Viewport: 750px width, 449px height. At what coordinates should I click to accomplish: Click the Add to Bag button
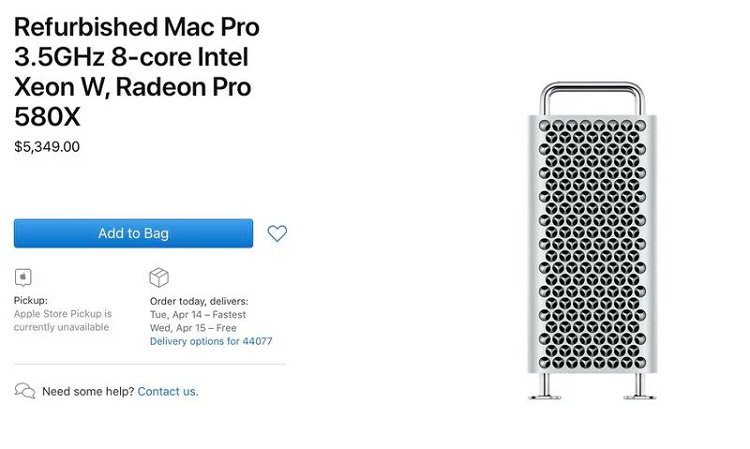point(133,233)
